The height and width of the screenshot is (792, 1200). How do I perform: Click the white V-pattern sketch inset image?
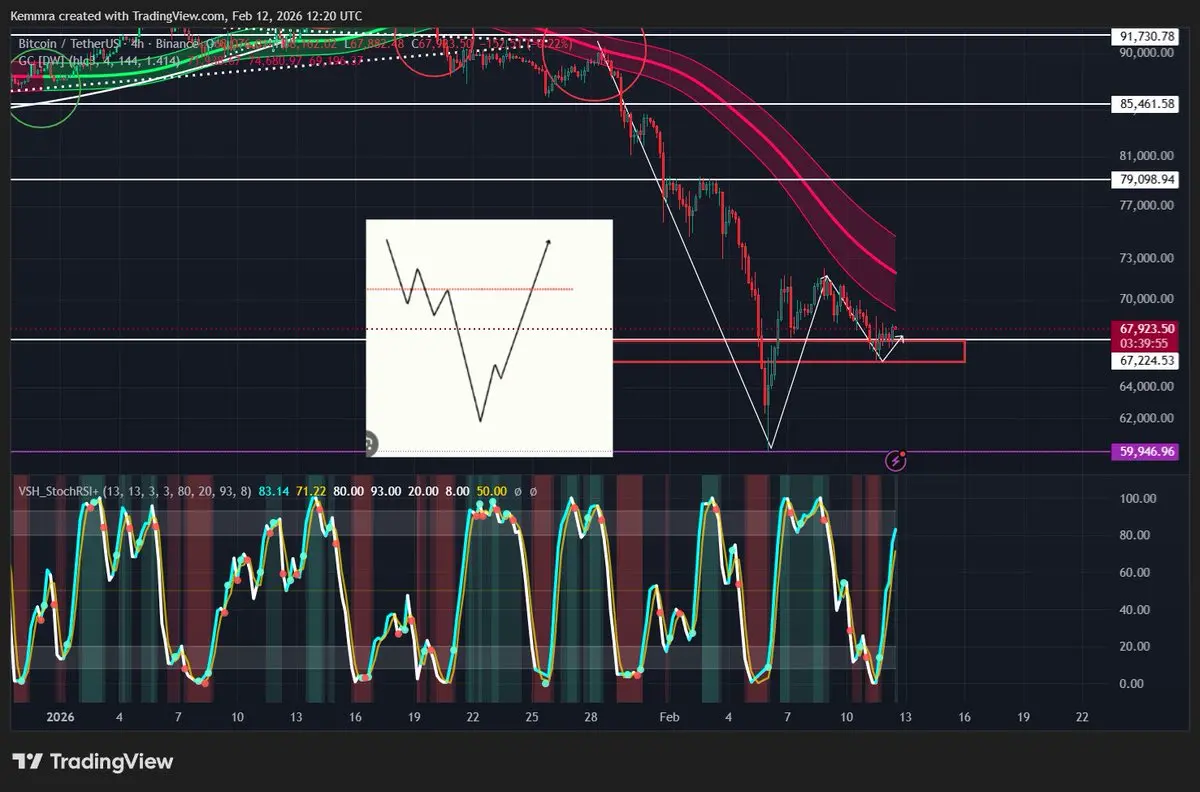tap(489, 337)
